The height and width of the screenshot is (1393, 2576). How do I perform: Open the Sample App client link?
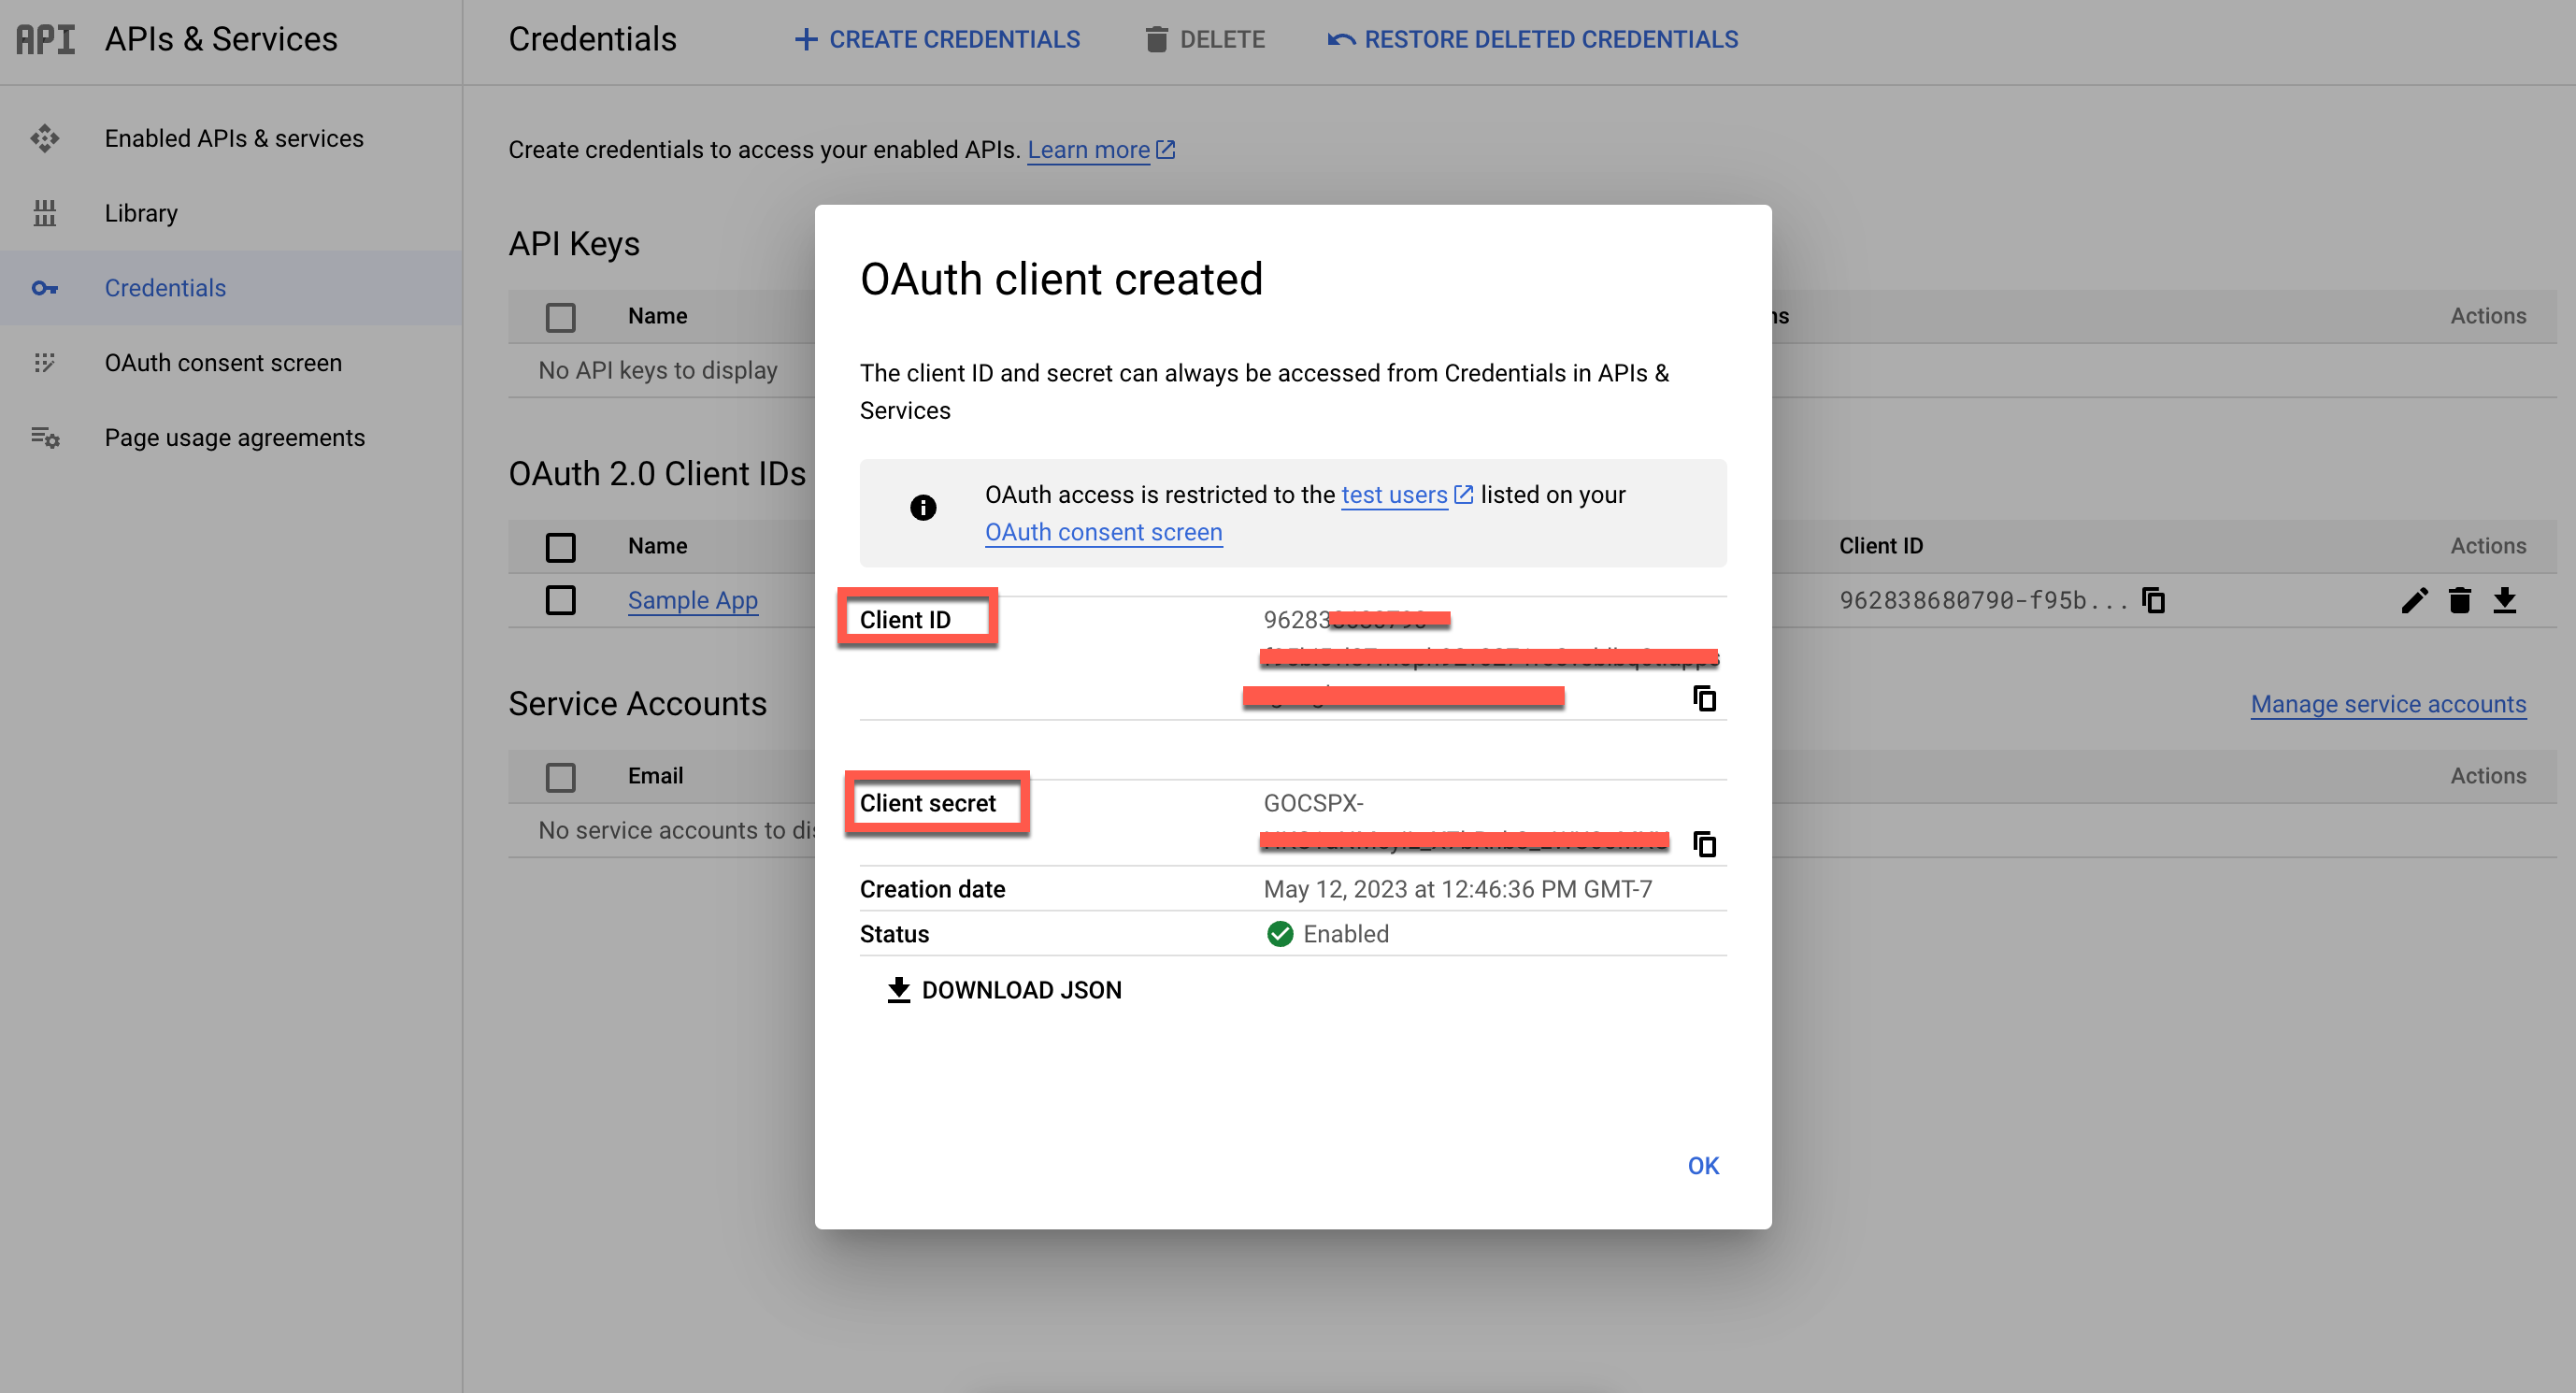[692, 600]
